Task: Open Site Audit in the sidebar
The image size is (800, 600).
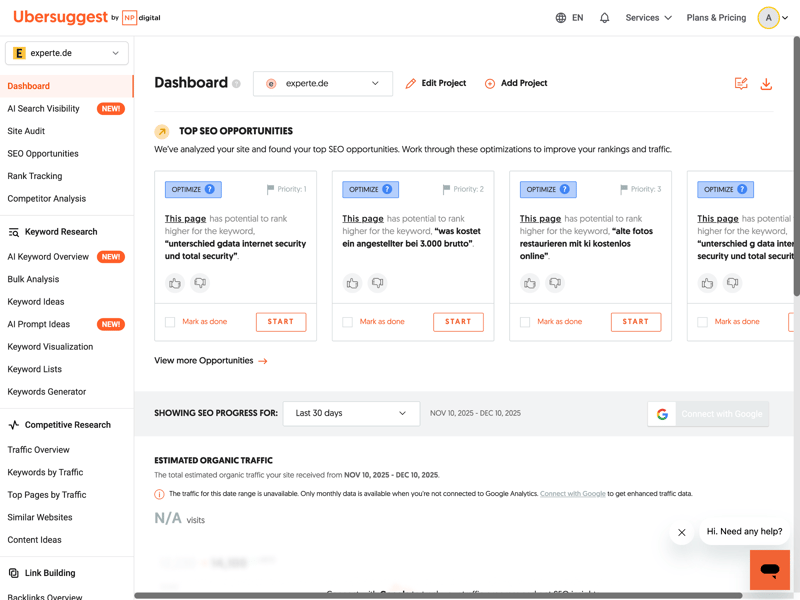Action: tap(26, 131)
